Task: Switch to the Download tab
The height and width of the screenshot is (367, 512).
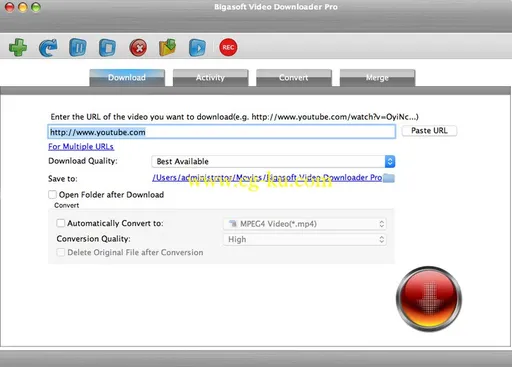Action: (x=127, y=78)
